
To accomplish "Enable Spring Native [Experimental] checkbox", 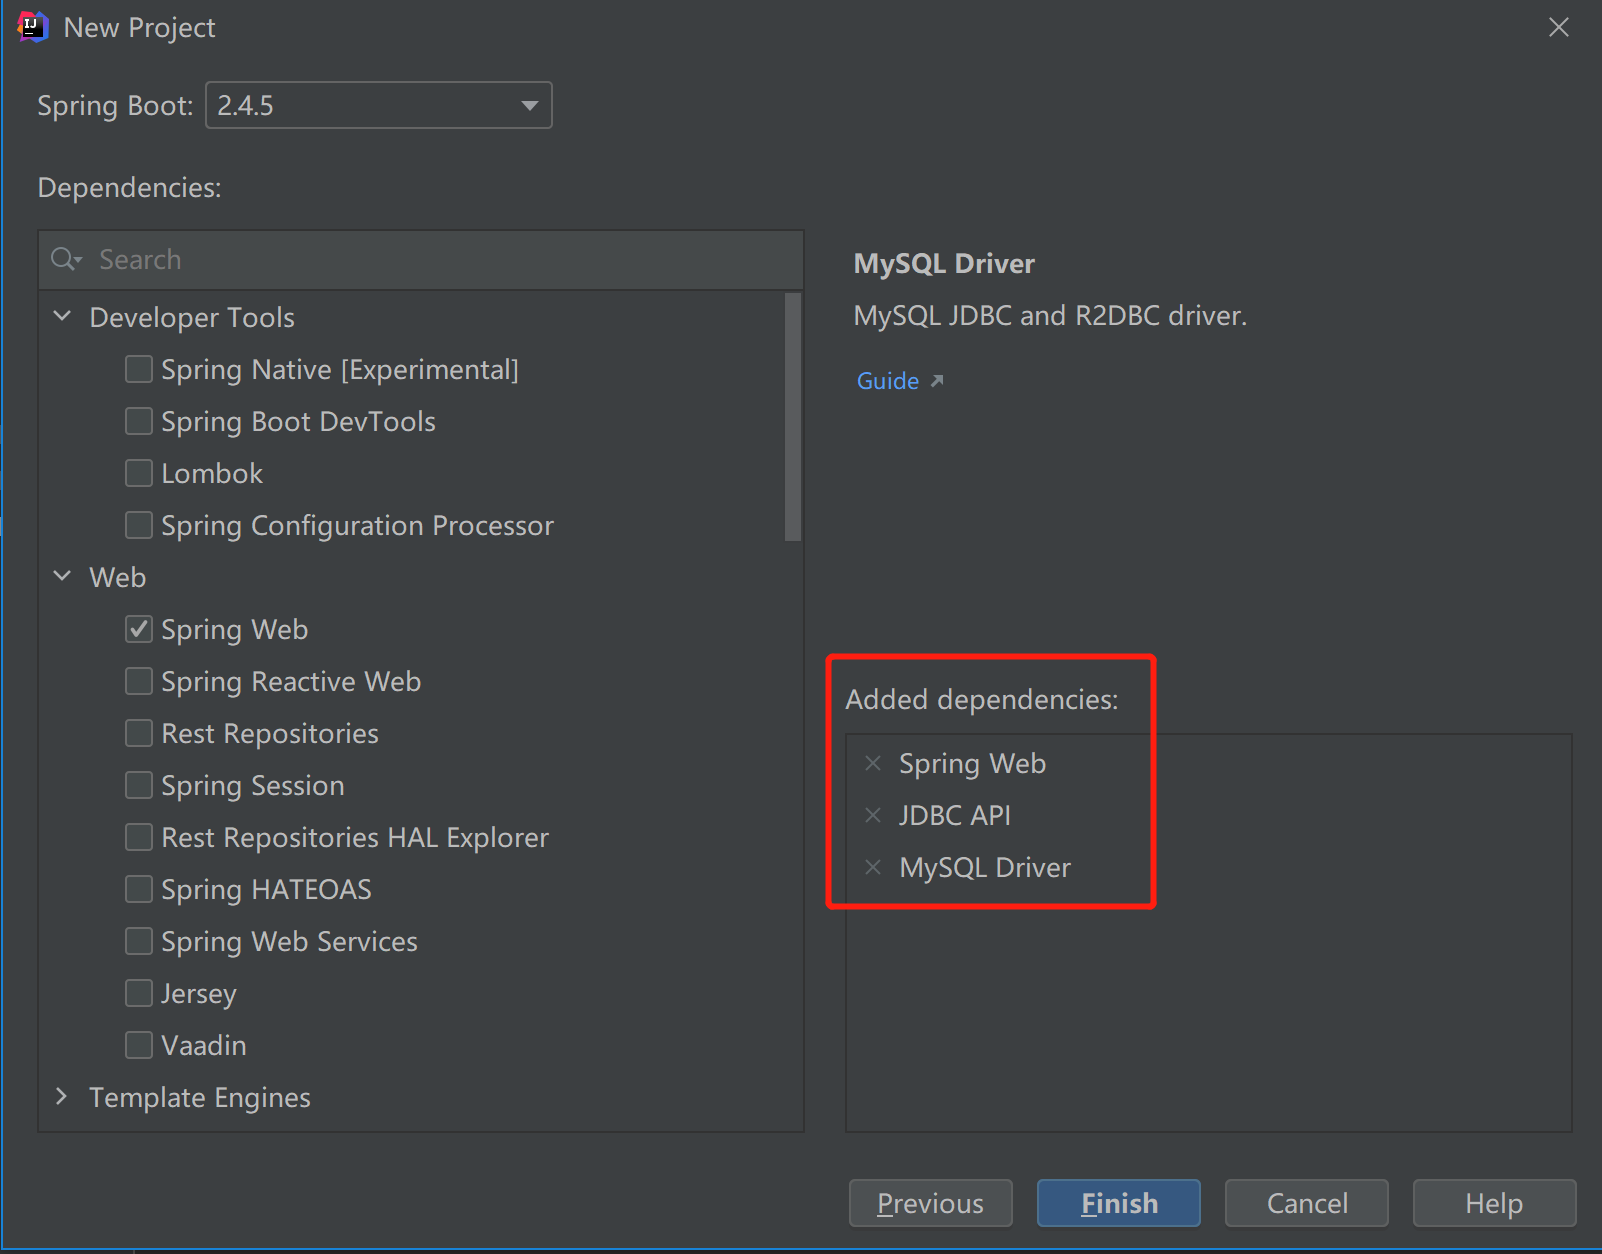I will tap(139, 370).
